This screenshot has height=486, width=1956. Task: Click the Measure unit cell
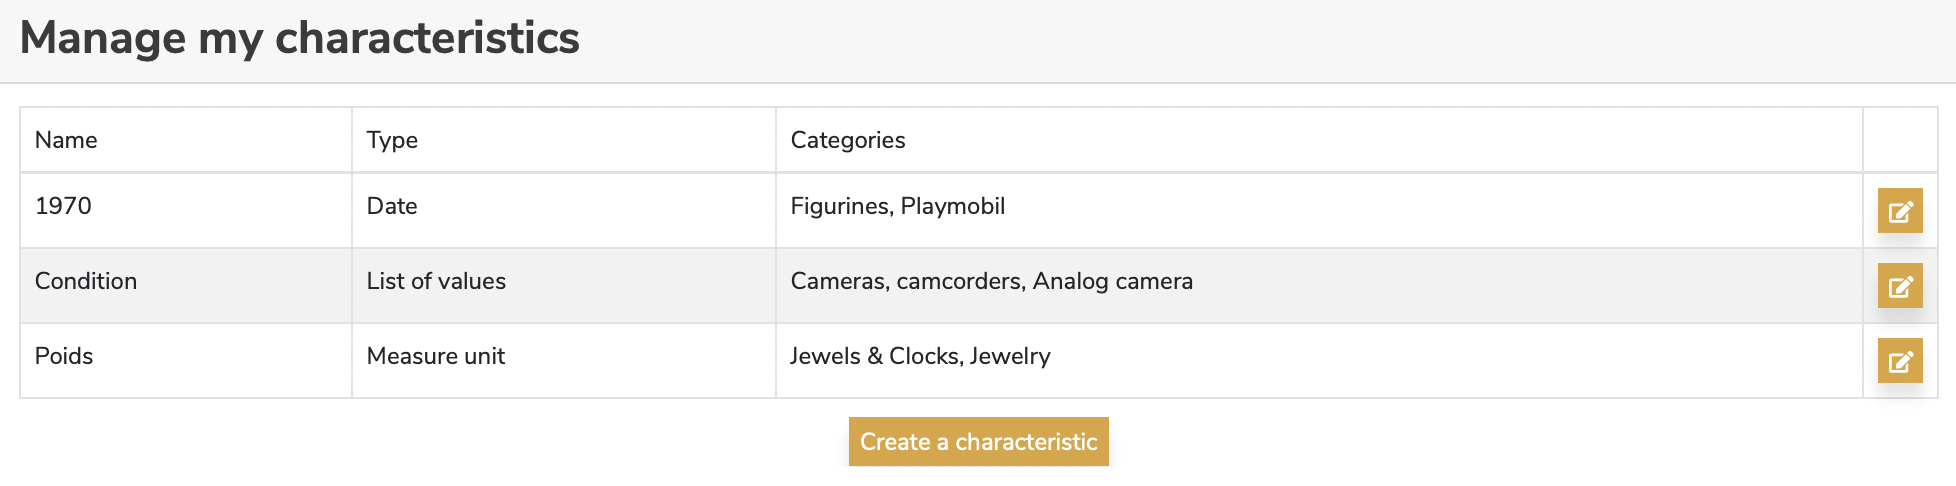pos(564,360)
